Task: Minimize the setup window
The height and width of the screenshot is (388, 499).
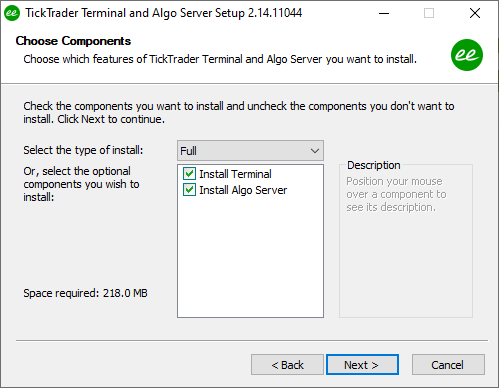Action: coord(384,13)
